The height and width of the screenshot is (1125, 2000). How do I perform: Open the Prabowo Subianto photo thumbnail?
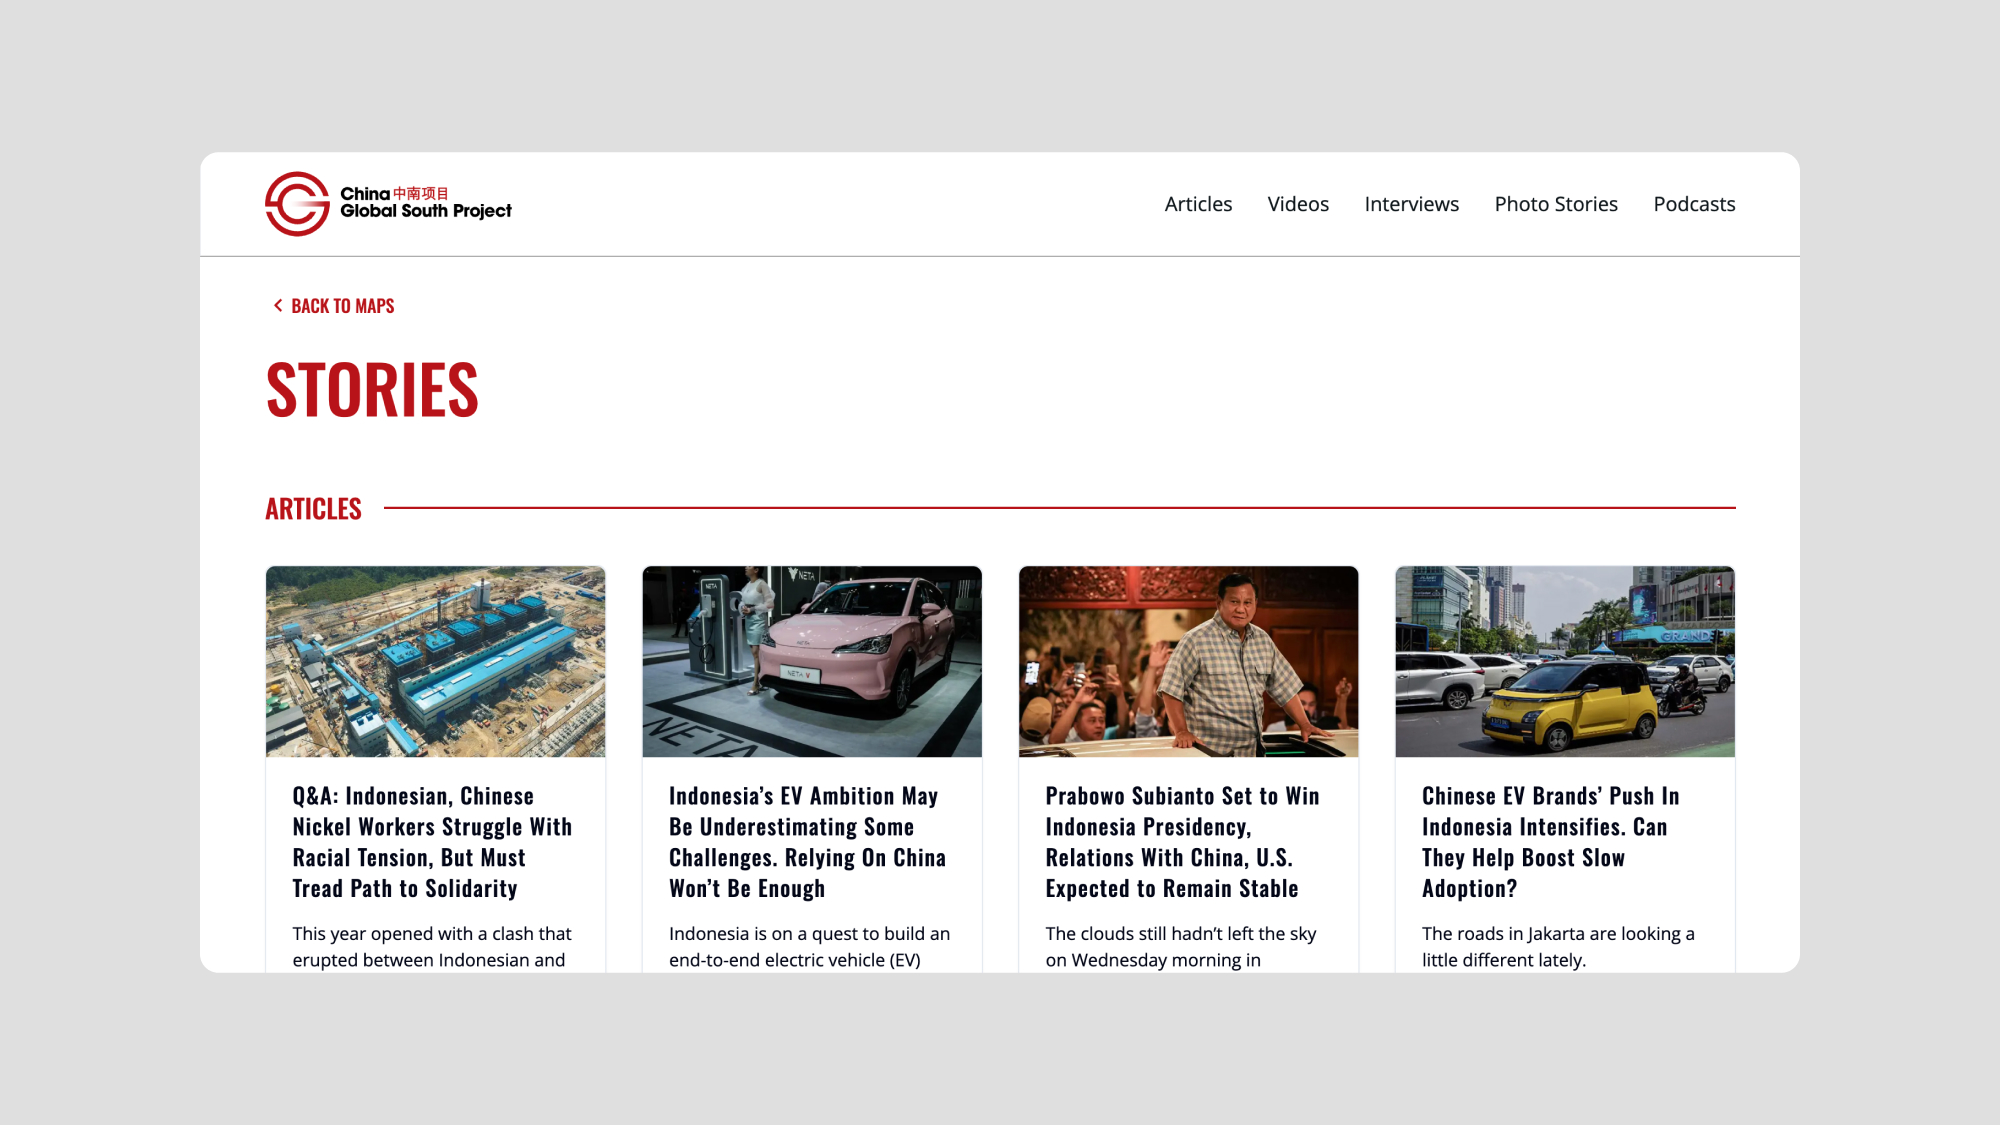tap(1188, 661)
